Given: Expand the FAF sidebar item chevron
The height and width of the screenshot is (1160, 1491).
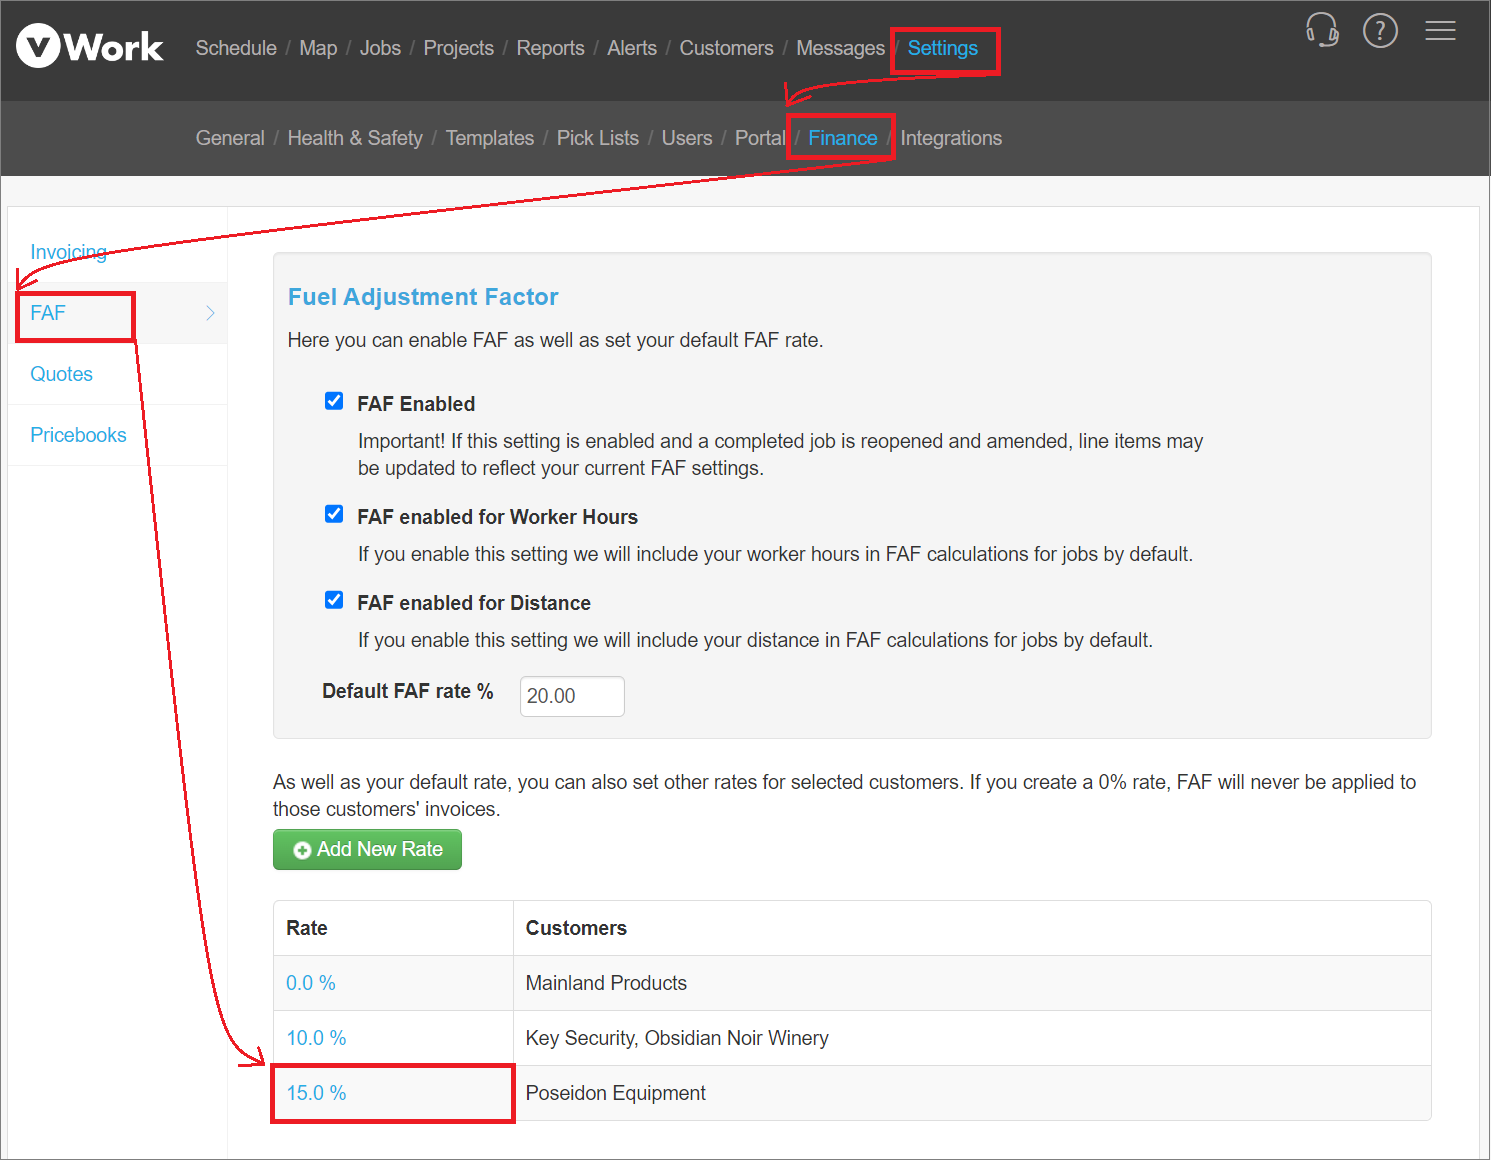Looking at the screenshot, I should (210, 313).
